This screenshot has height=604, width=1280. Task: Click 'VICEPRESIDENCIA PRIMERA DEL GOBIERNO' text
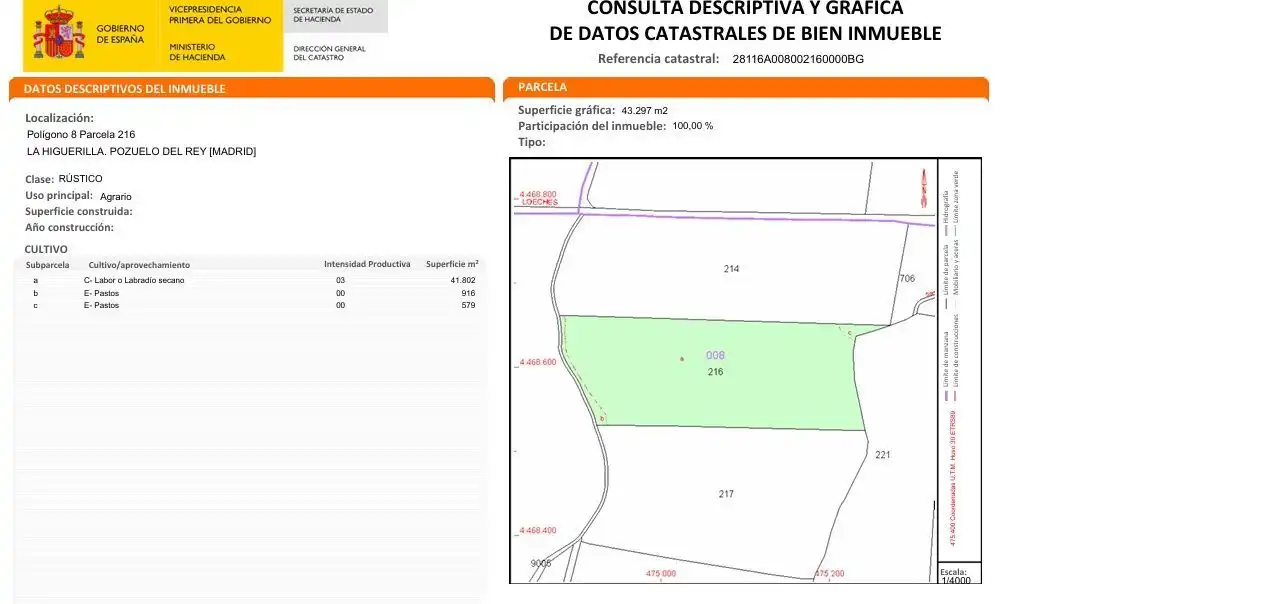coord(220,14)
